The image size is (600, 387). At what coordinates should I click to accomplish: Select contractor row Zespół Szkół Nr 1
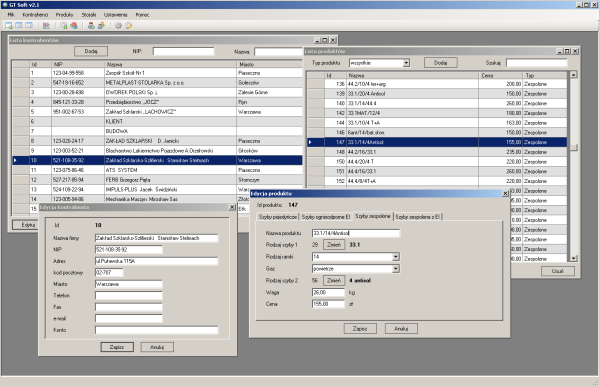tap(157, 73)
